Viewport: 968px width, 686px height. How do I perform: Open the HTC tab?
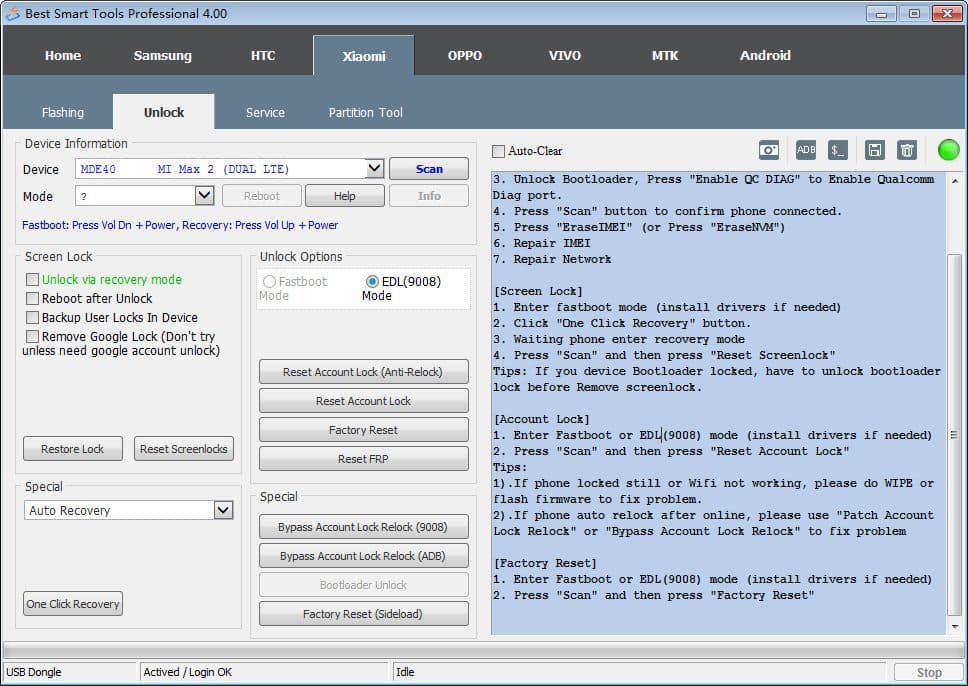pos(263,56)
